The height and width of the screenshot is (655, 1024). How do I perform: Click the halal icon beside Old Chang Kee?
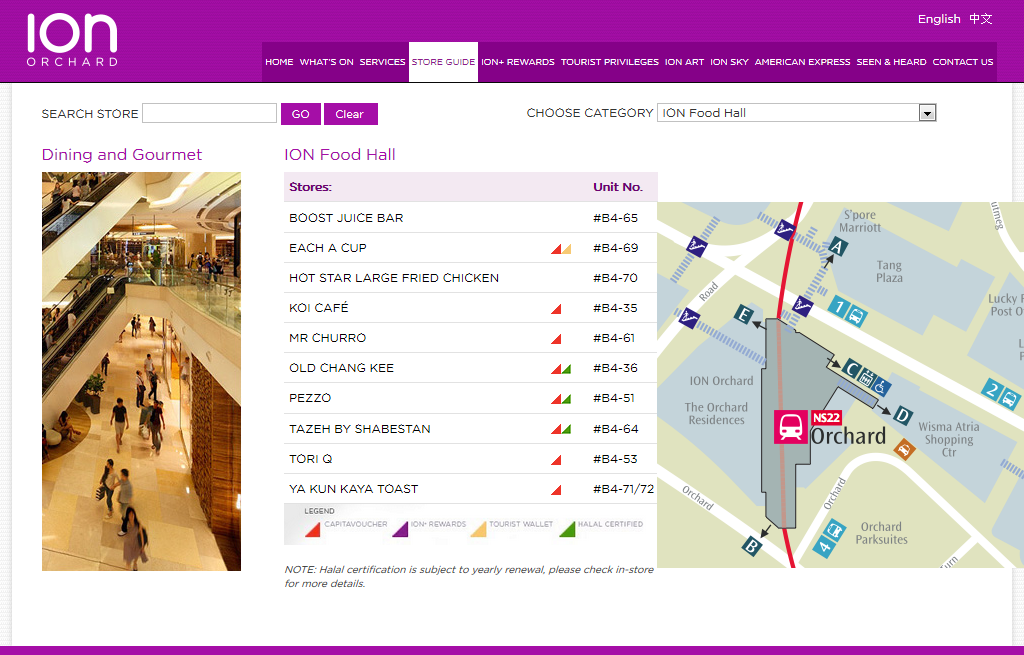click(566, 369)
